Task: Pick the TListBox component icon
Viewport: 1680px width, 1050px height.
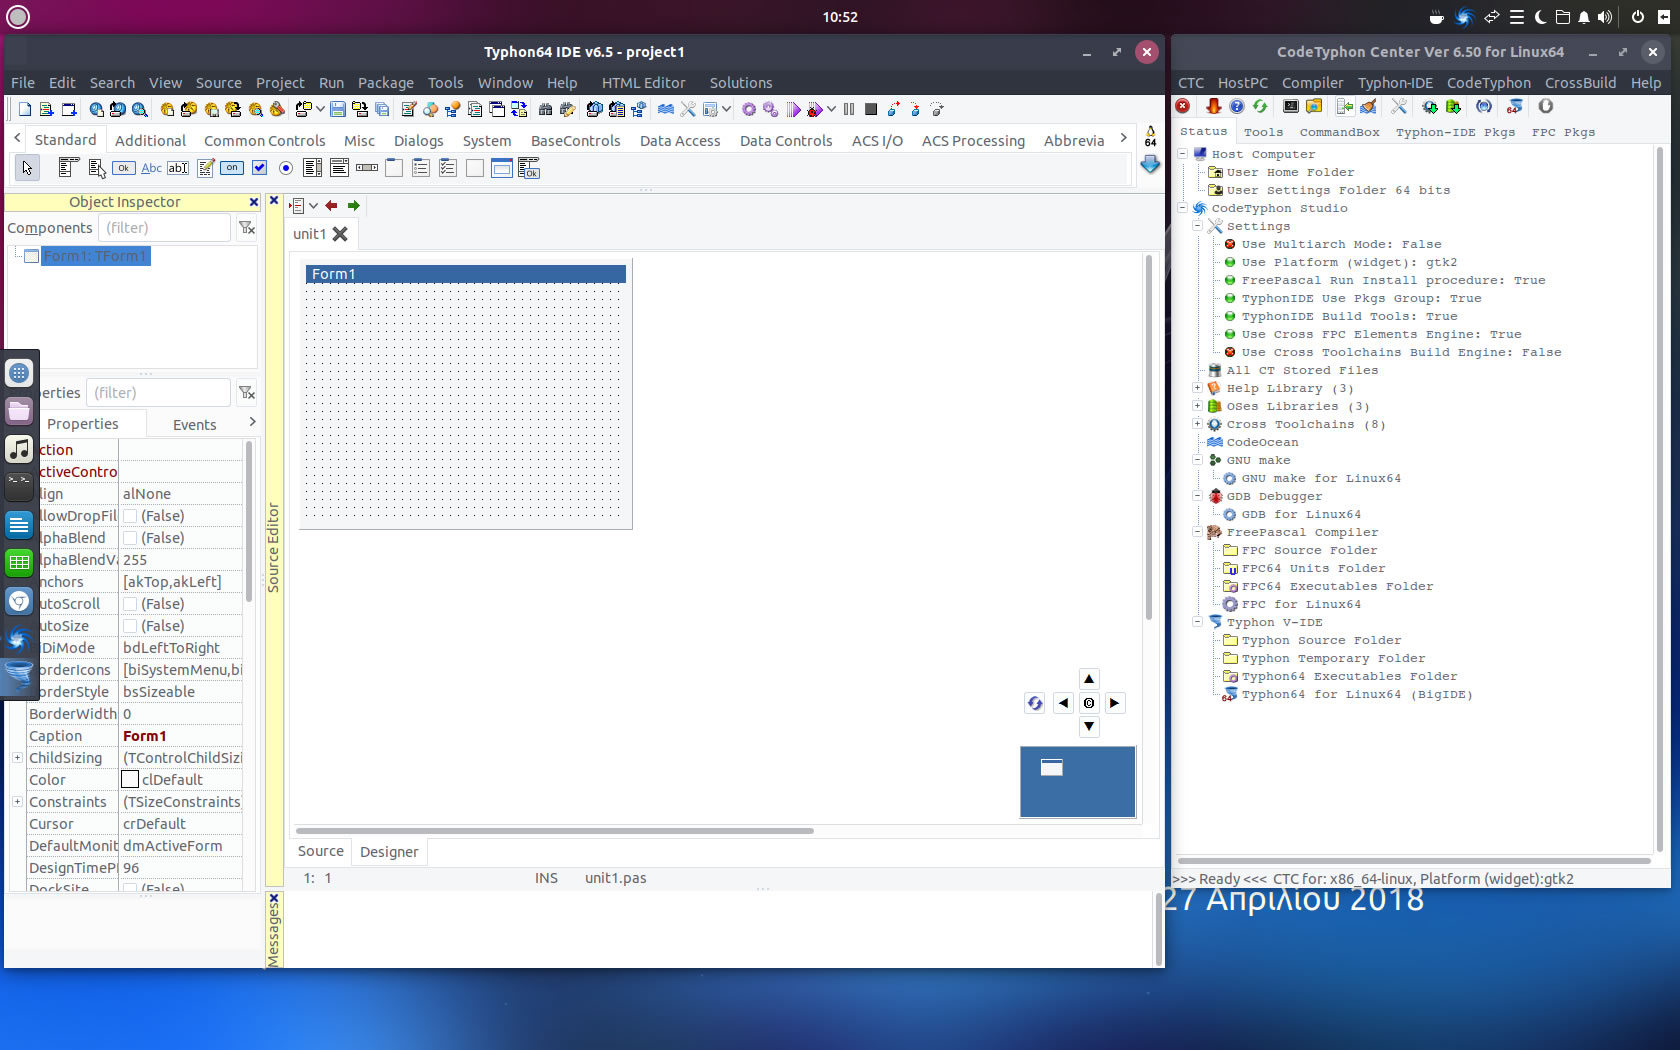Action: 313,168
